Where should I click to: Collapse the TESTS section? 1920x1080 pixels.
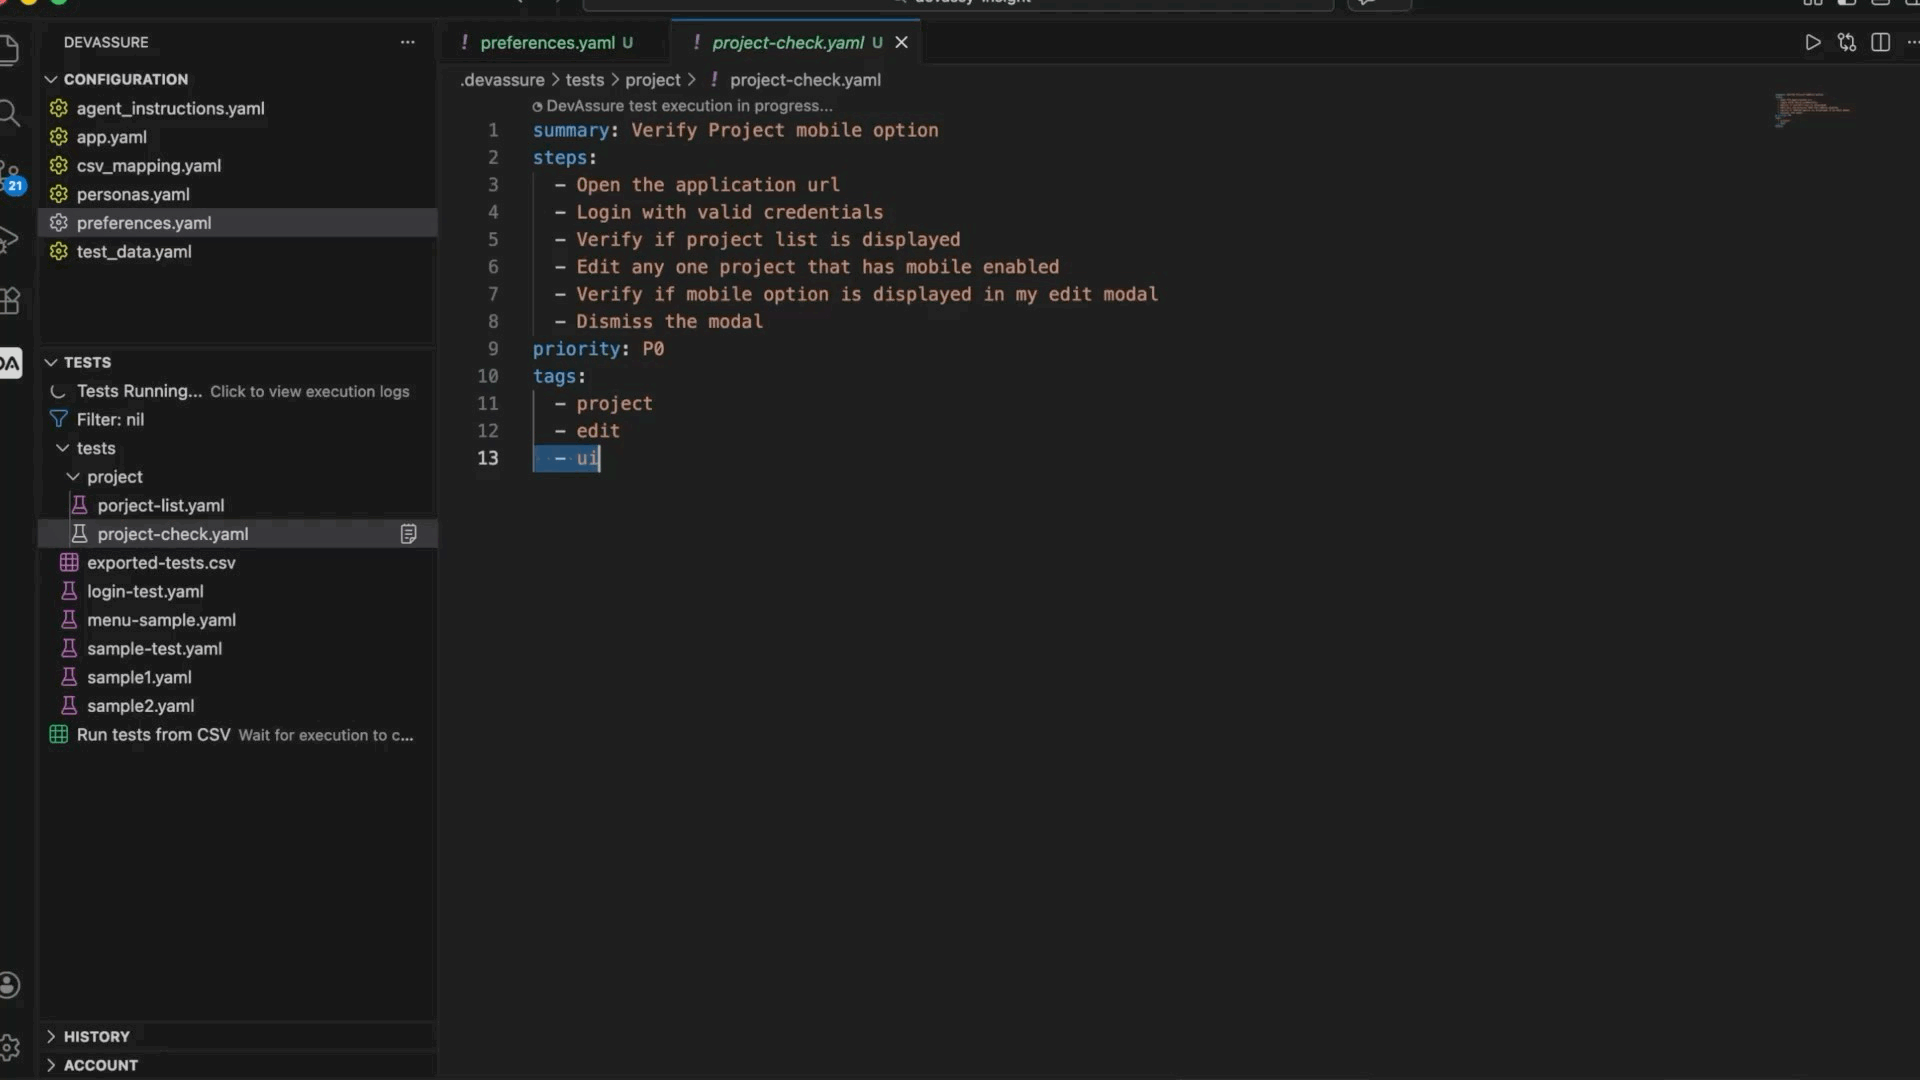(51, 362)
